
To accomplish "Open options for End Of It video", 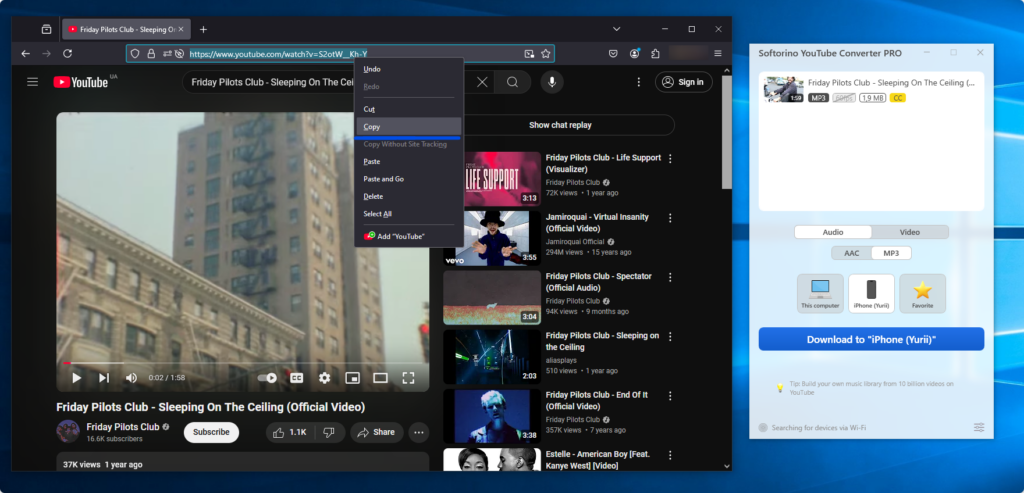I will tap(669, 396).
